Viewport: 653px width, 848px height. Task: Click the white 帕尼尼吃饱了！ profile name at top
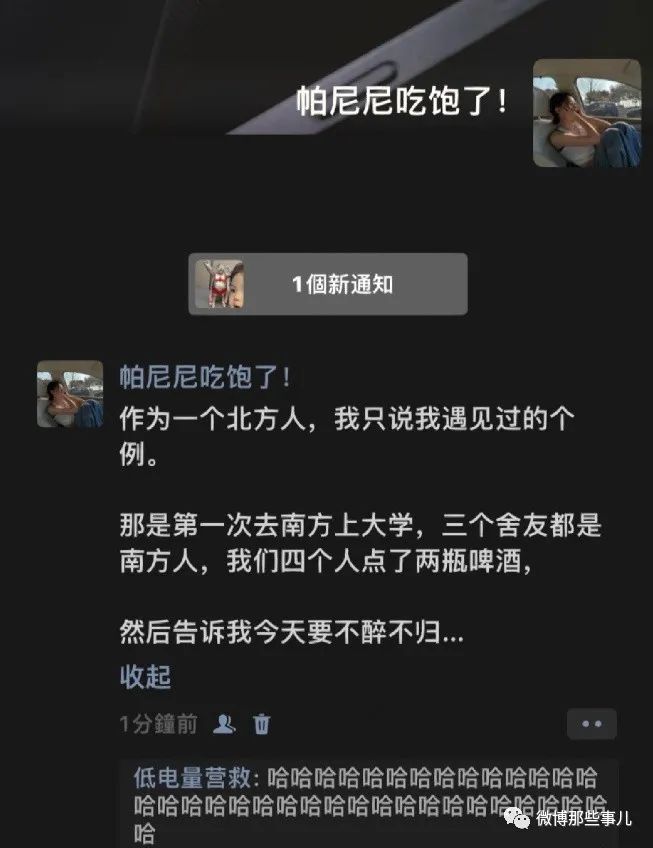[402, 101]
